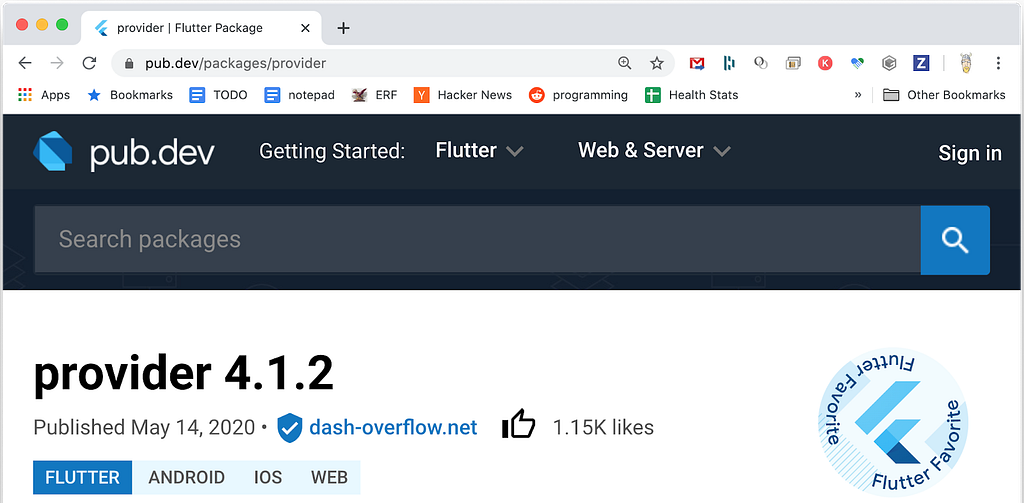Select the IOS platform tag

[x=268, y=478]
